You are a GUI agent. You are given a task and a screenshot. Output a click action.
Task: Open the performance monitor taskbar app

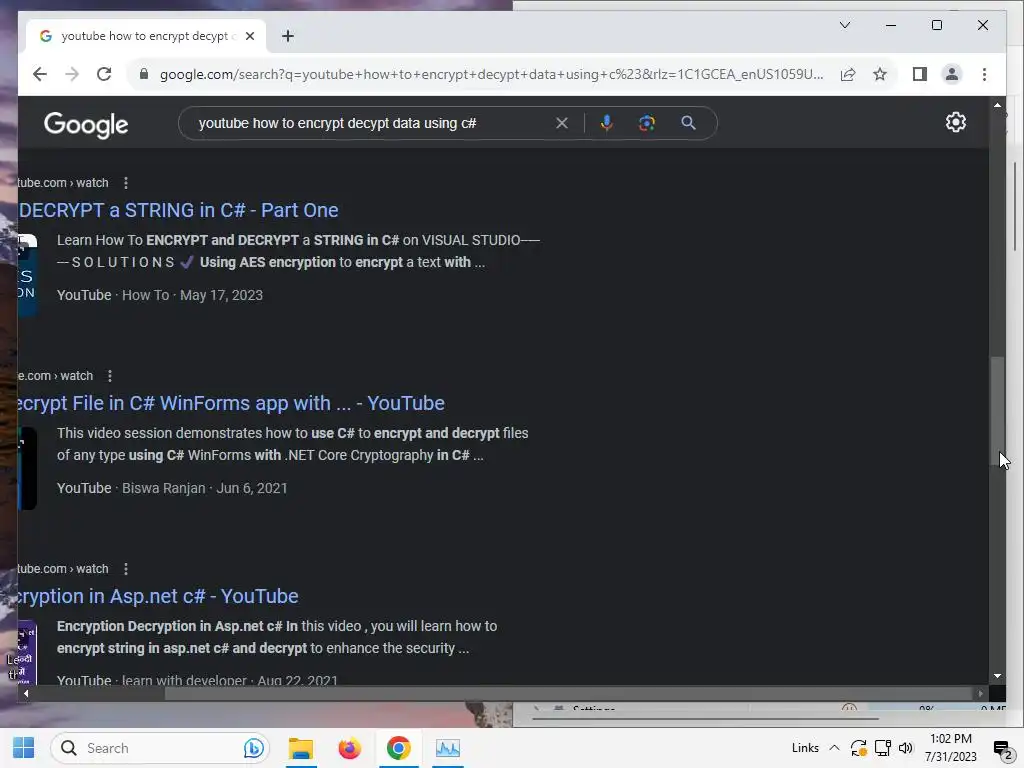tap(448, 748)
